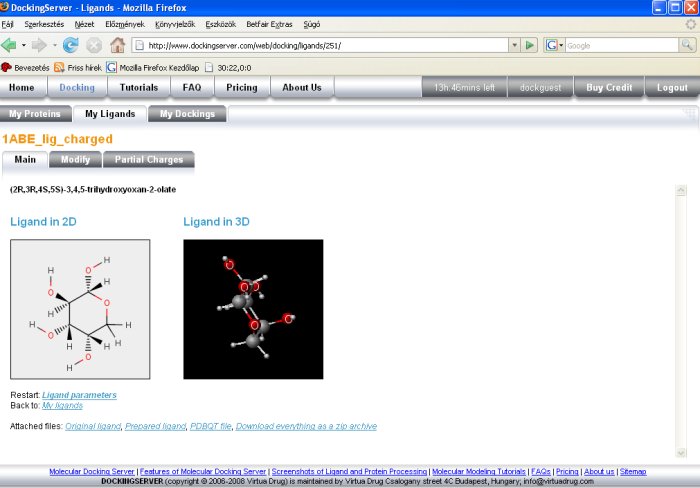Image resolution: width=700 pixels, height=488 pixels.
Task: Open Molecular Modeling Tutorials footer link
Action: coord(479,471)
